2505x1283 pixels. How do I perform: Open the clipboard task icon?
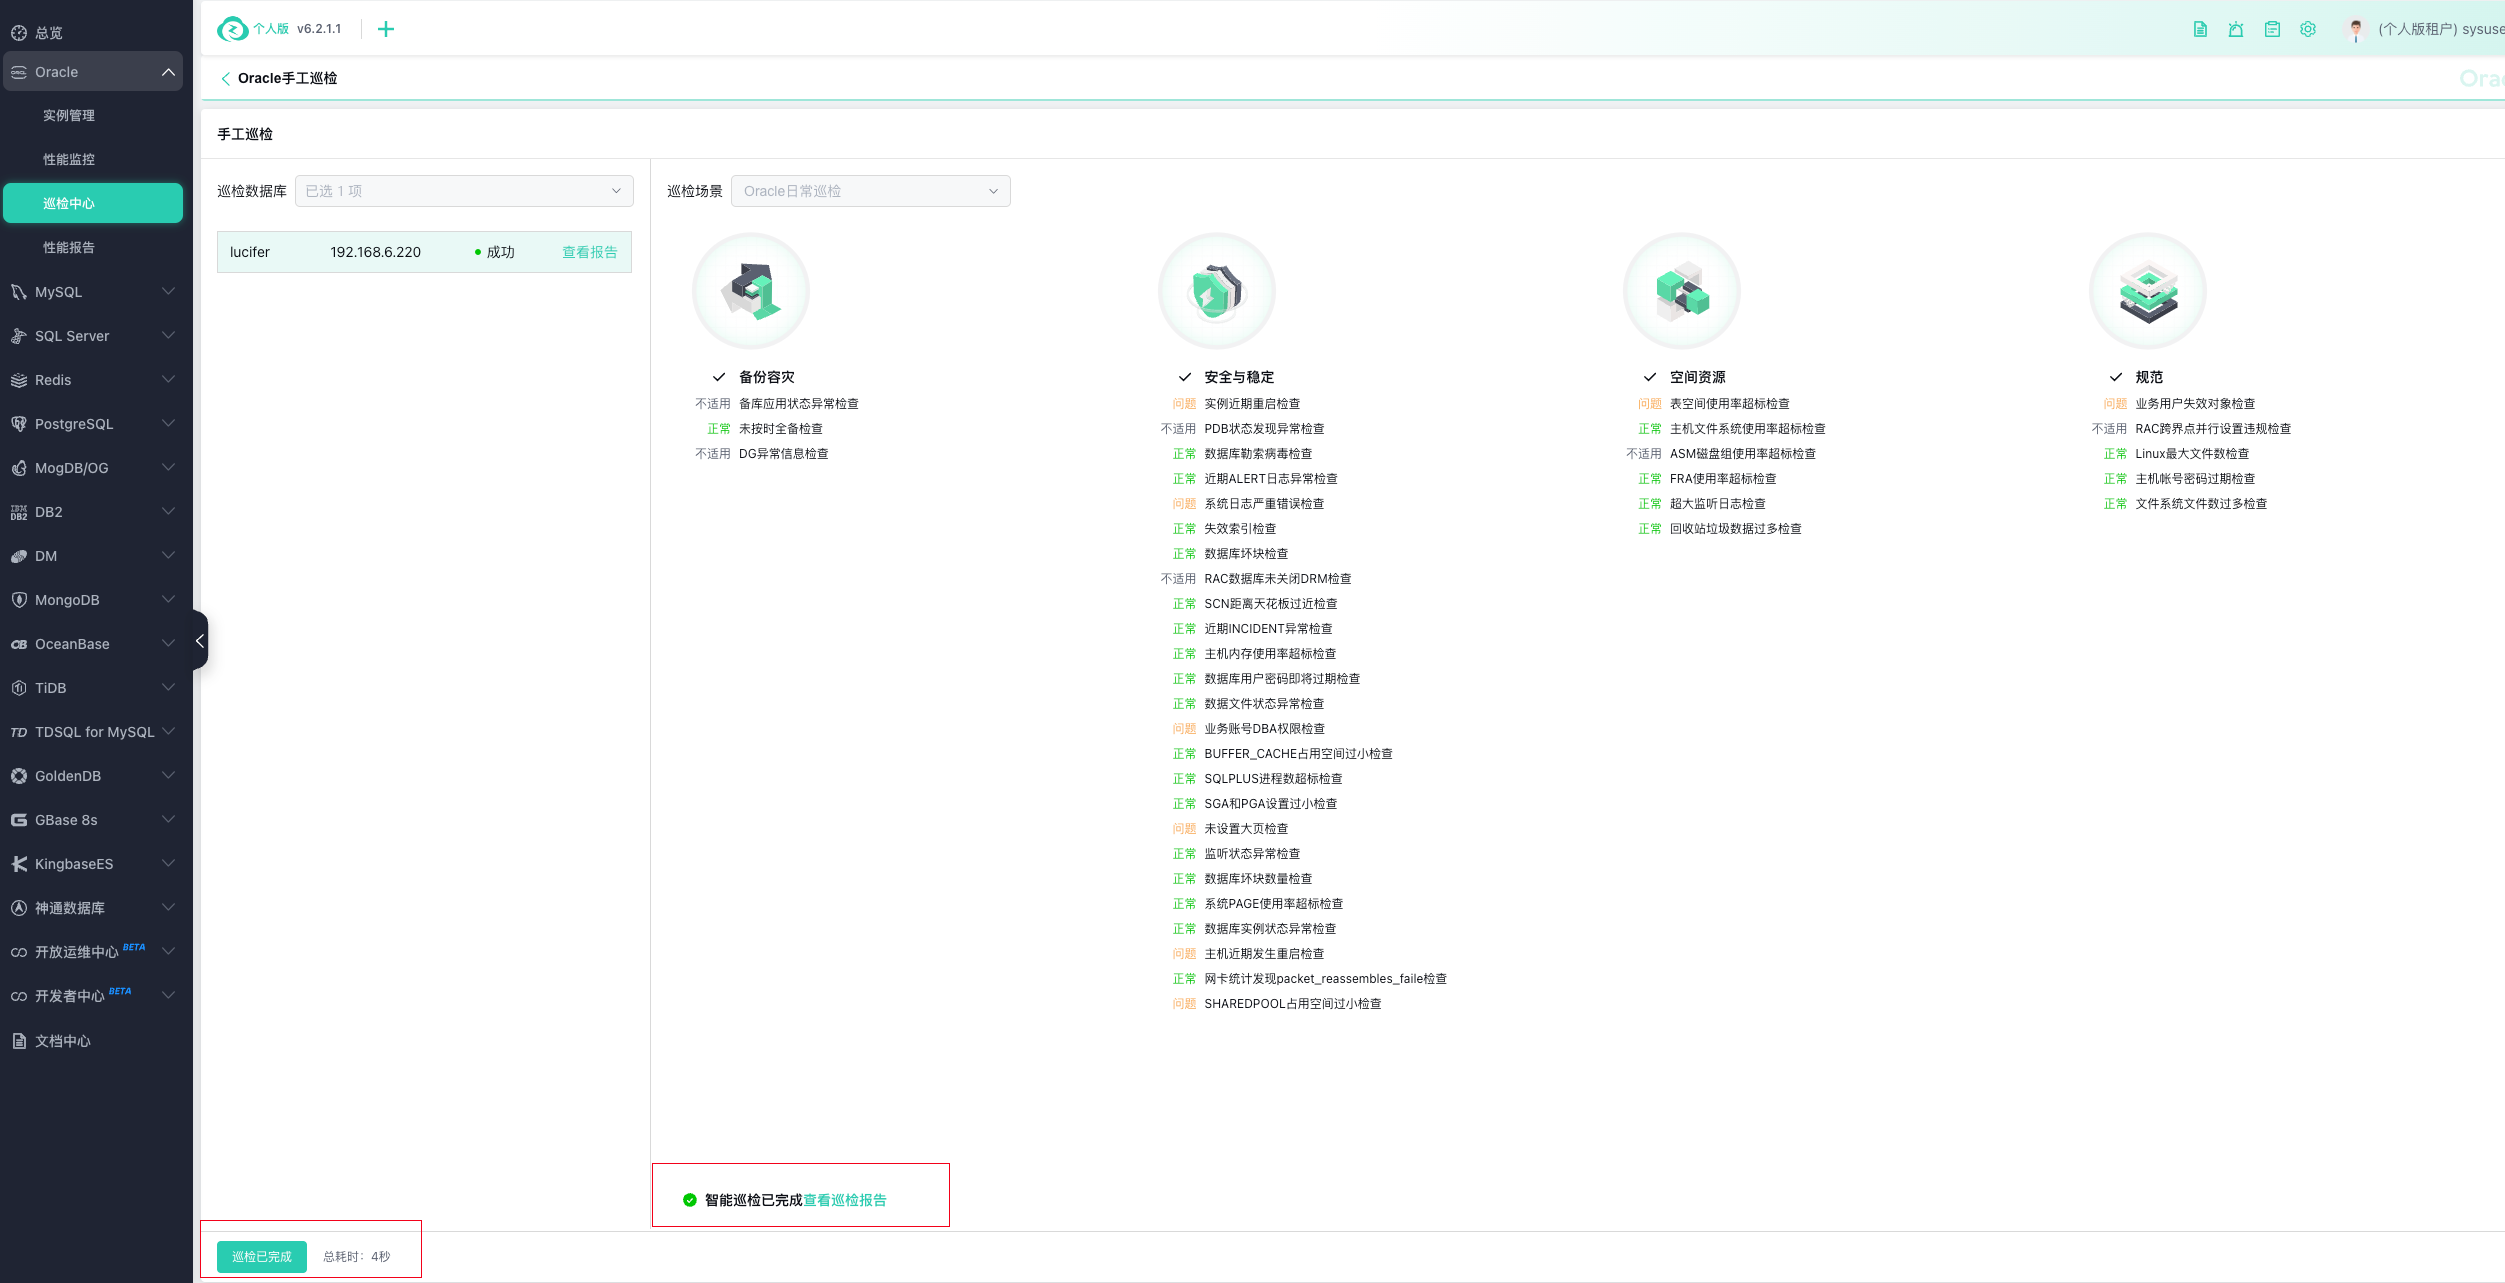(2272, 29)
